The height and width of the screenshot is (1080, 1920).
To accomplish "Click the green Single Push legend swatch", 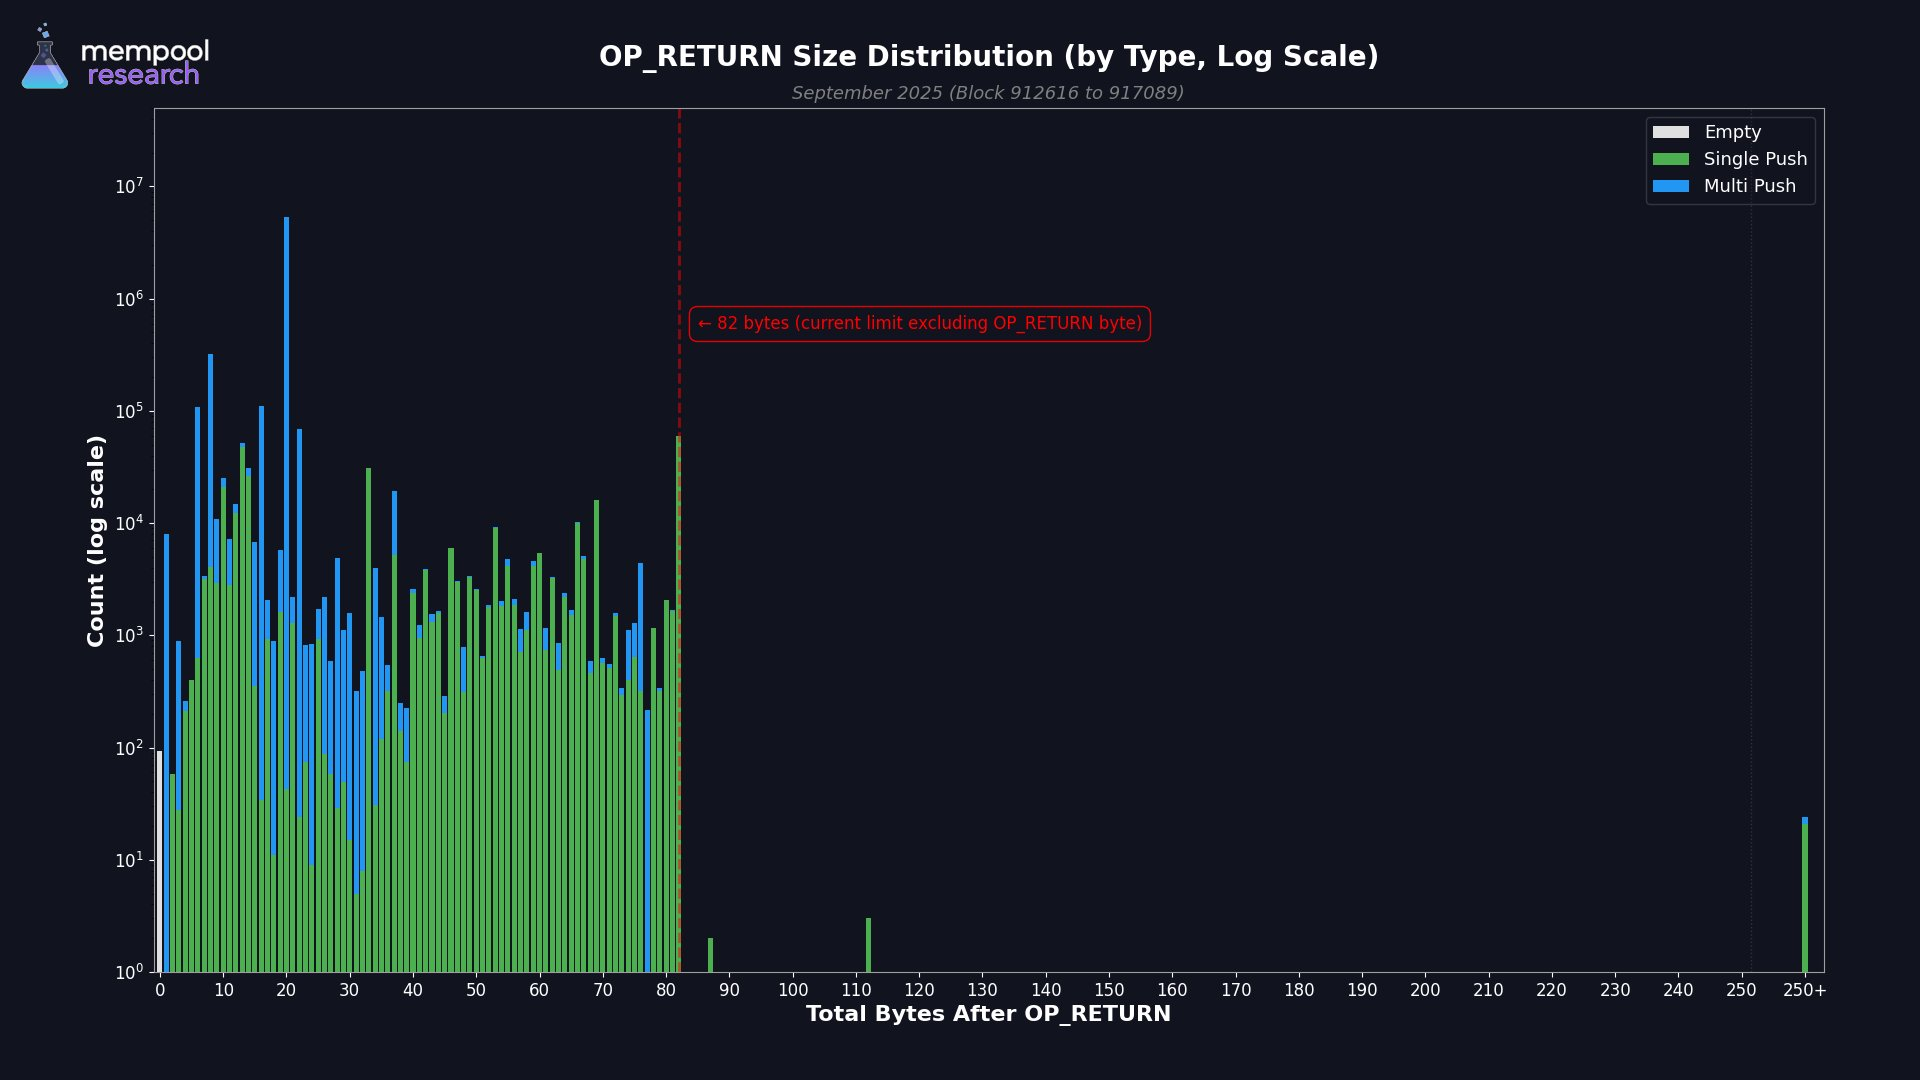I will pyautogui.click(x=1670, y=159).
